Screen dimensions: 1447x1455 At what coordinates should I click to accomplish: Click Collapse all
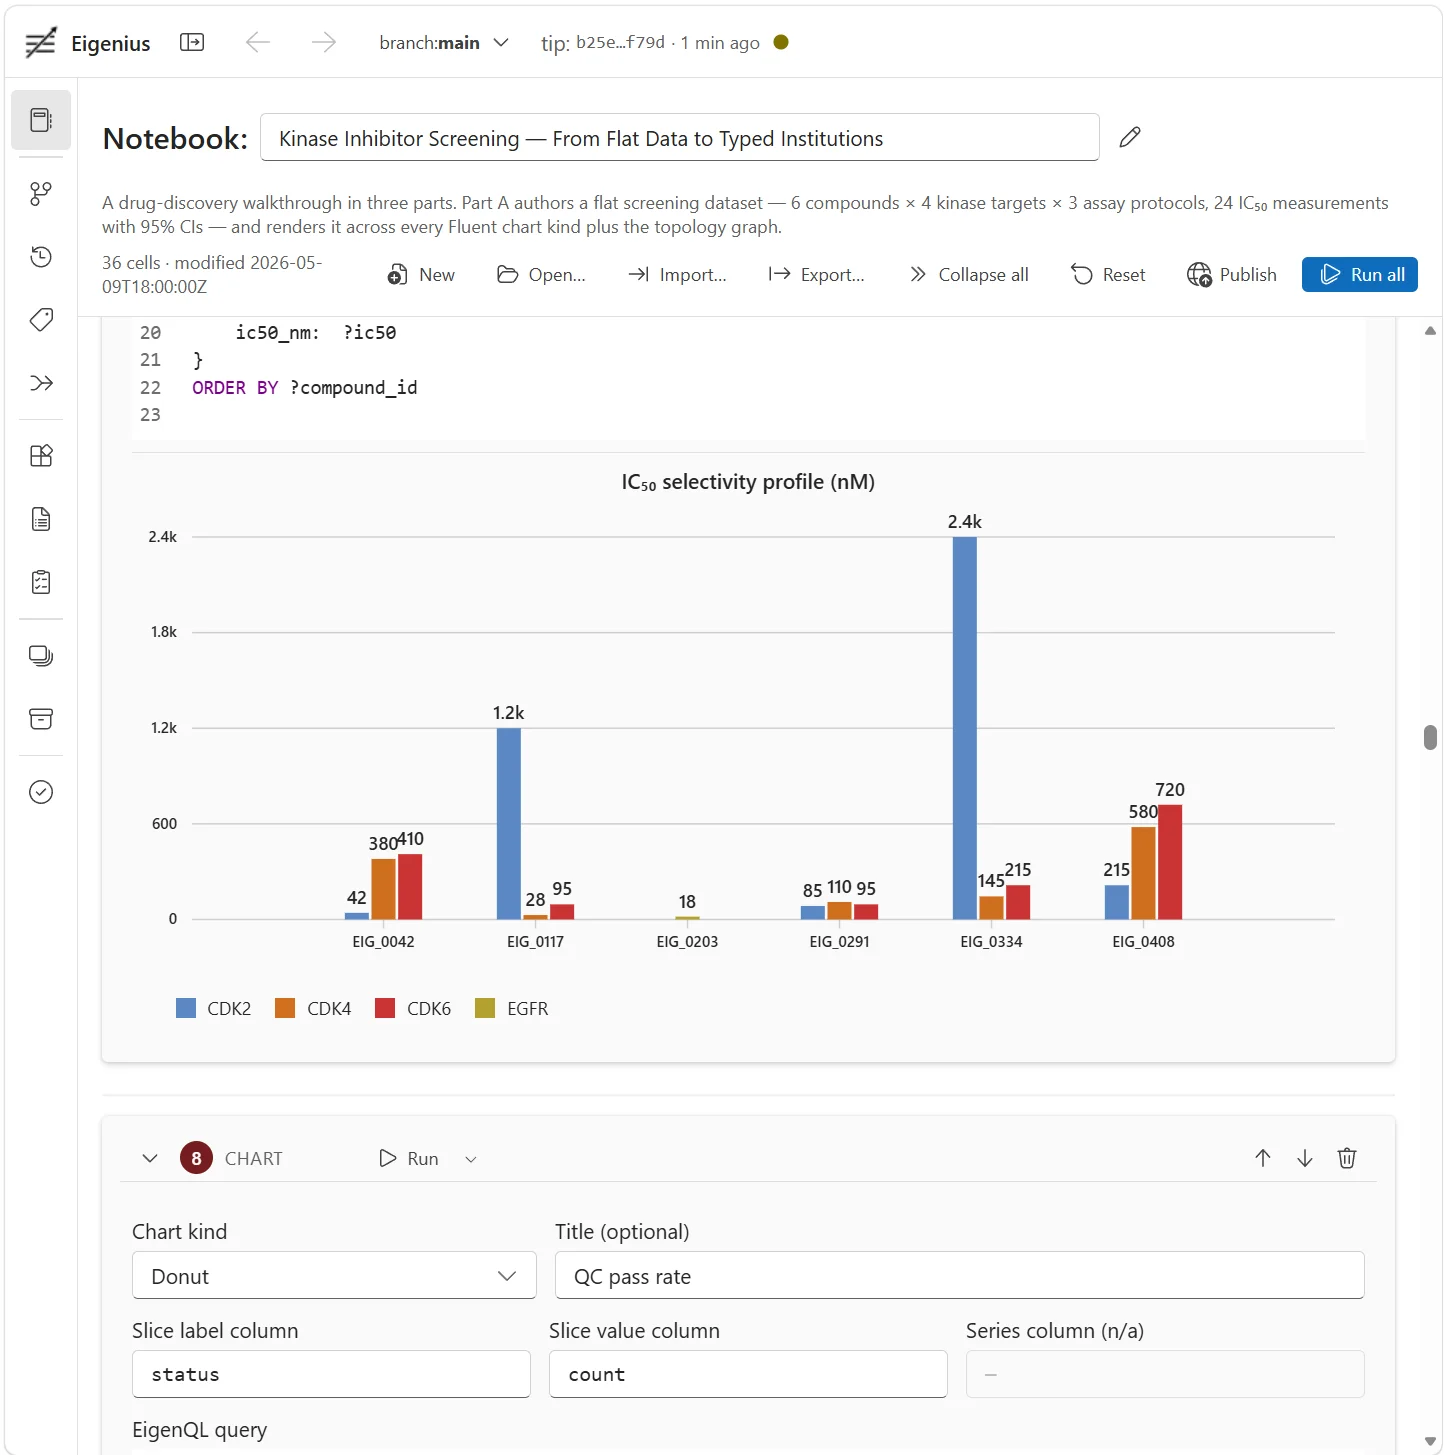(969, 275)
